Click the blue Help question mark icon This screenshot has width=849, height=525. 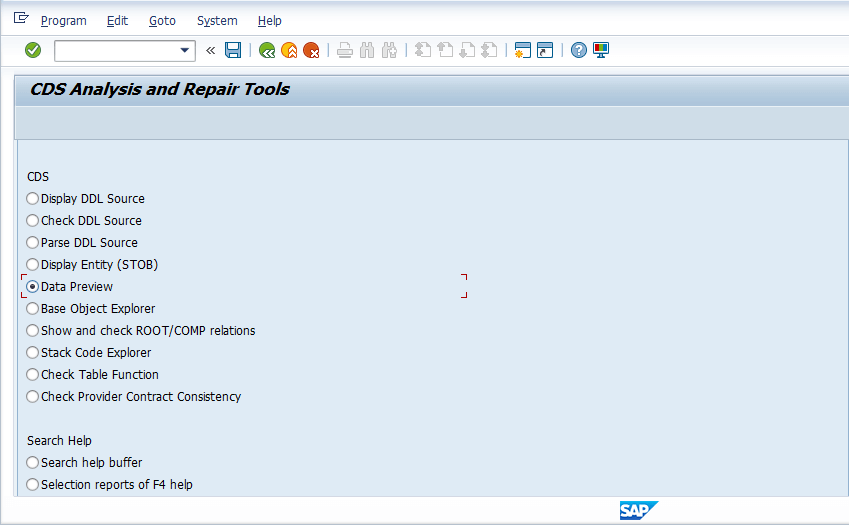[579, 50]
